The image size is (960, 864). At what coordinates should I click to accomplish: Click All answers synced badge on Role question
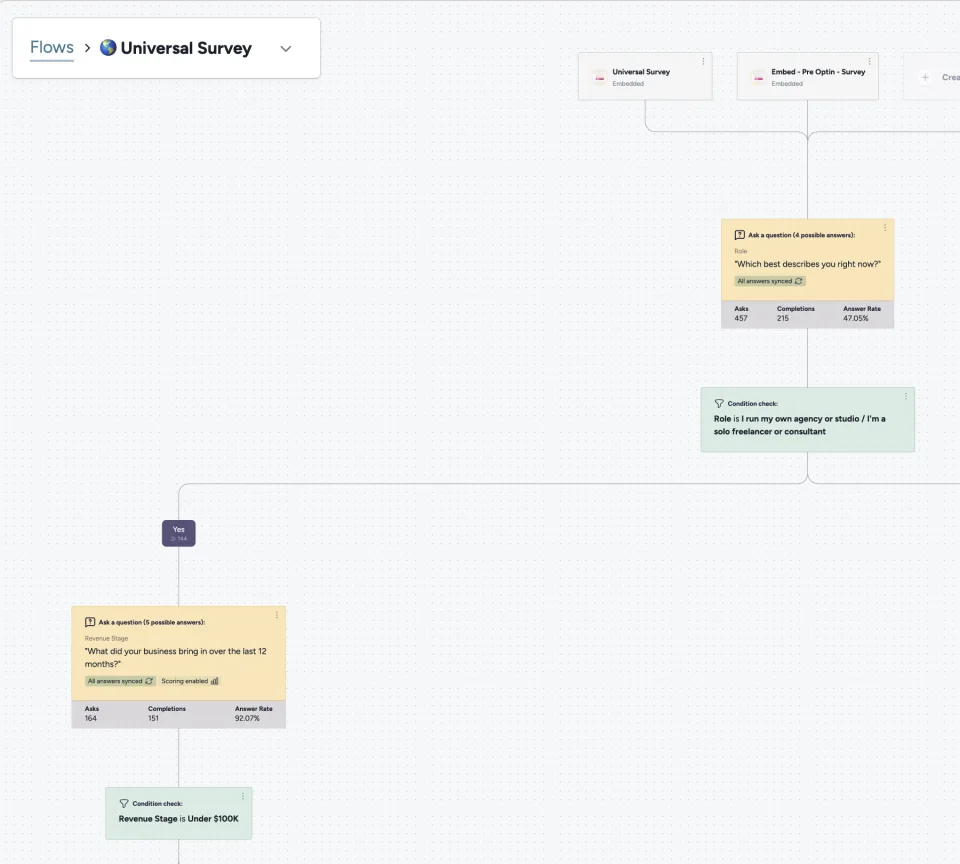(770, 281)
